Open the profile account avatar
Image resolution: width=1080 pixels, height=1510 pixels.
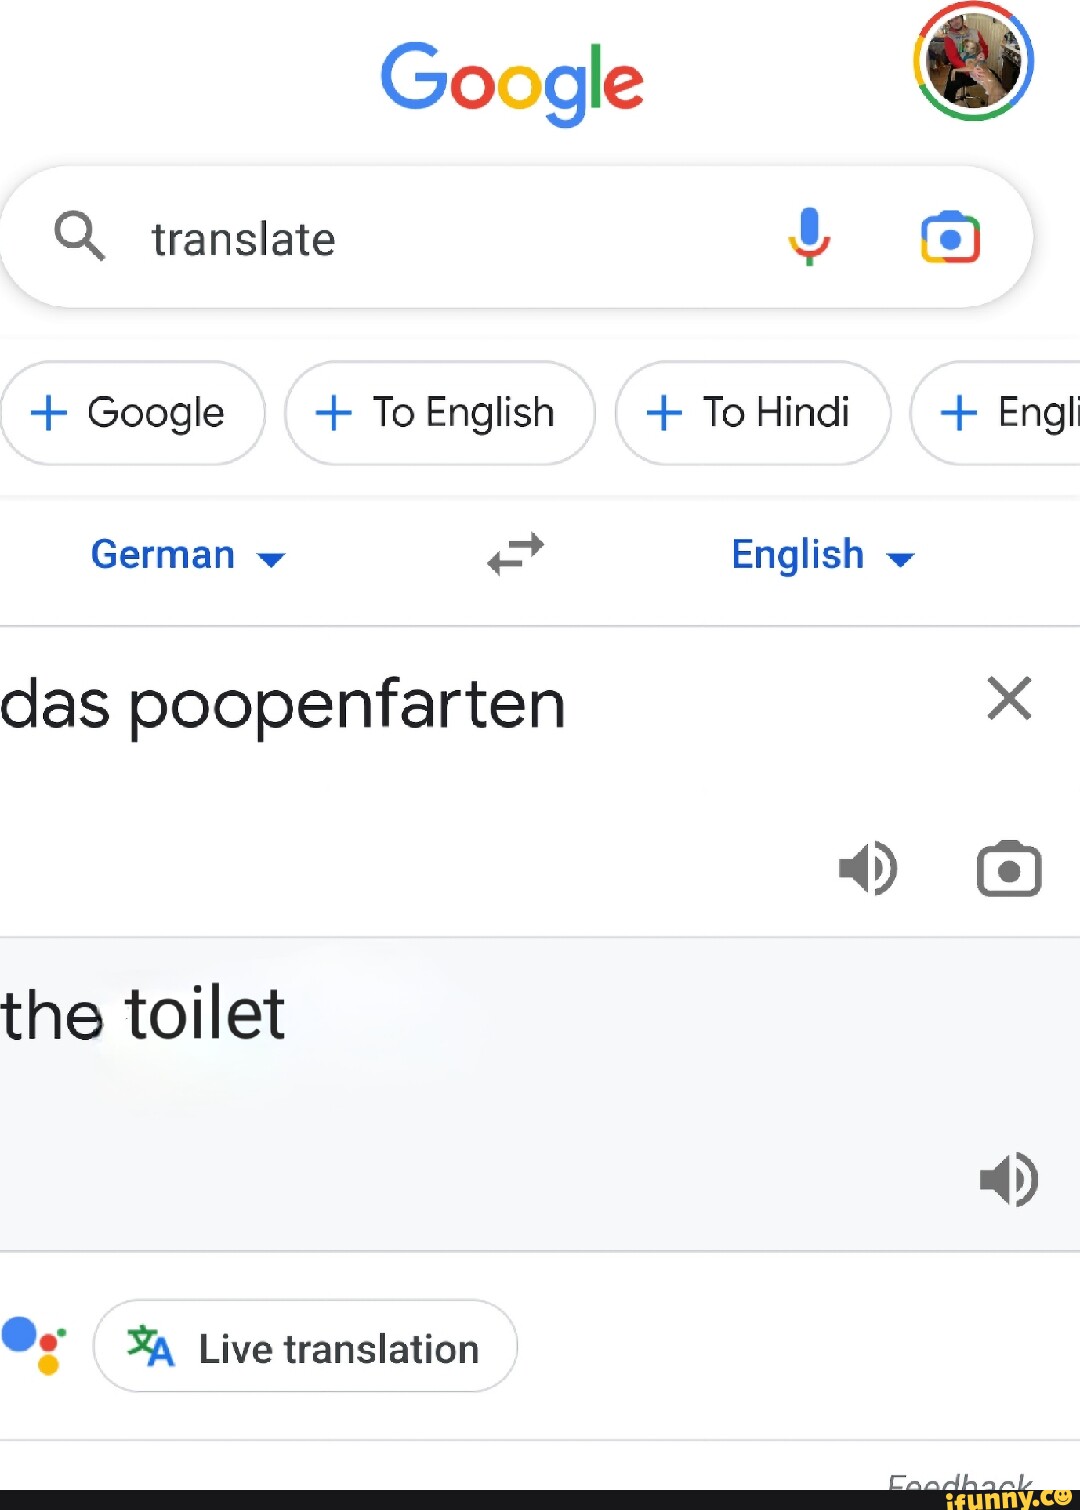click(972, 62)
